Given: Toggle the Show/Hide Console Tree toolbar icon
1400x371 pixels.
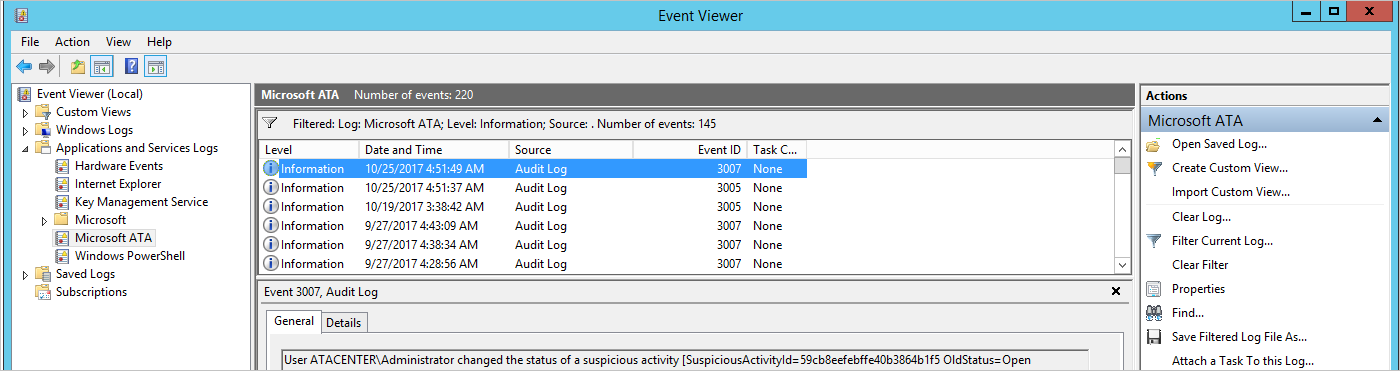Looking at the screenshot, I should point(101,67).
